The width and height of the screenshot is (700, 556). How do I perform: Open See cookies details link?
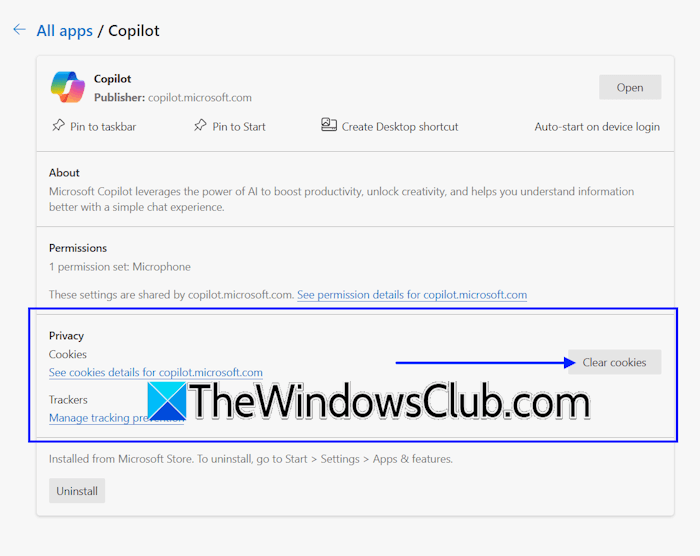(156, 372)
